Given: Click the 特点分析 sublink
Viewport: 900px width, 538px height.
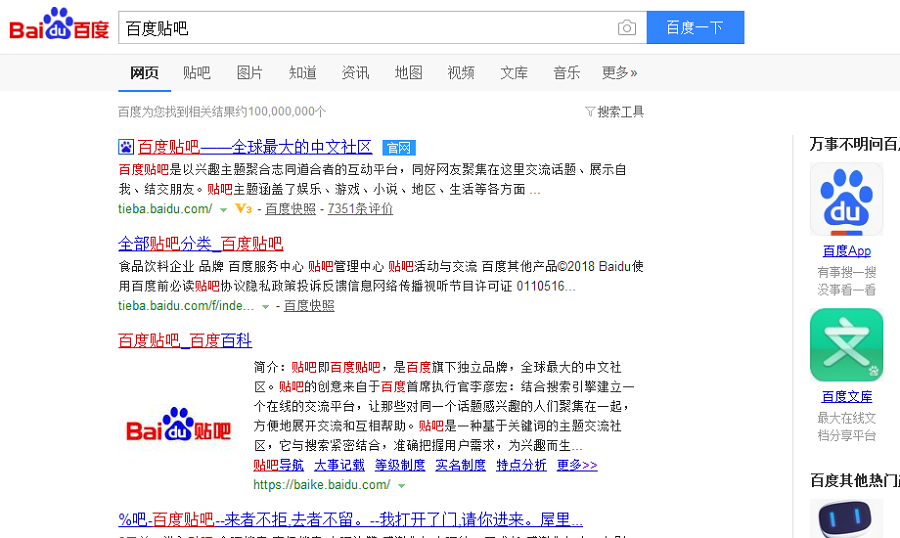Looking at the screenshot, I should [x=521, y=465].
